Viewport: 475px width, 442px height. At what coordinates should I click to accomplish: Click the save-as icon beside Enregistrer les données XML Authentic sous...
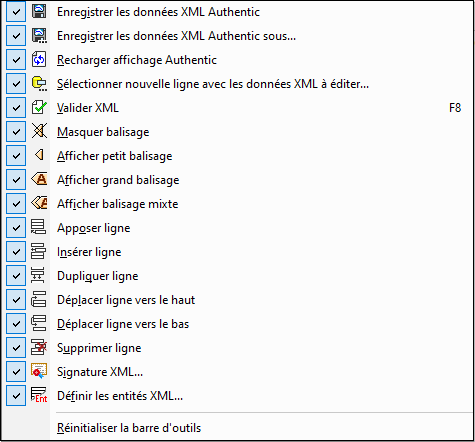tap(39, 36)
